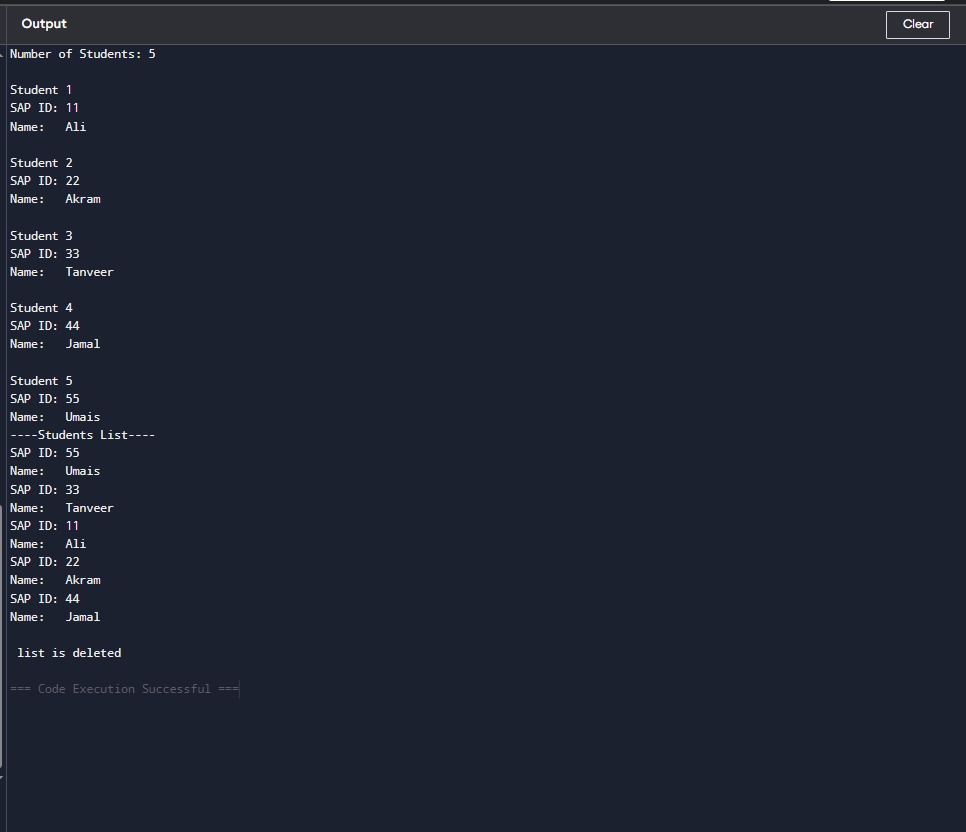Click the scroll down arrow at left edge
The image size is (966, 832).
(x=2, y=777)
